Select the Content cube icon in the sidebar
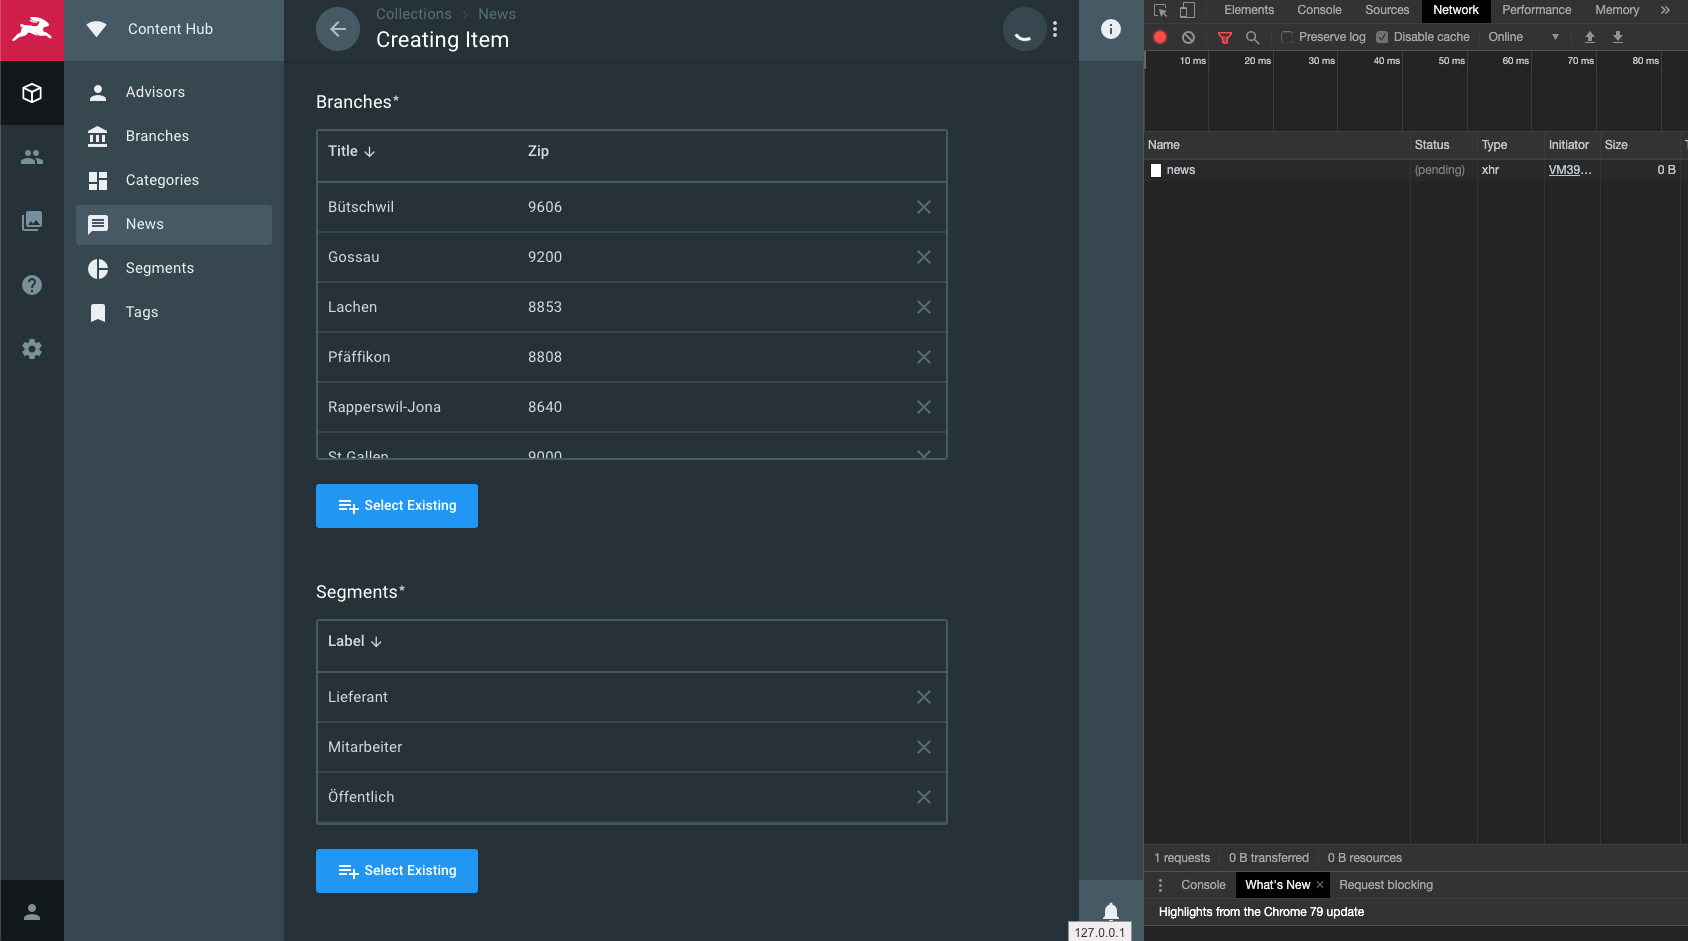Viewport: 1688px width, 941px height. point(32,93)
